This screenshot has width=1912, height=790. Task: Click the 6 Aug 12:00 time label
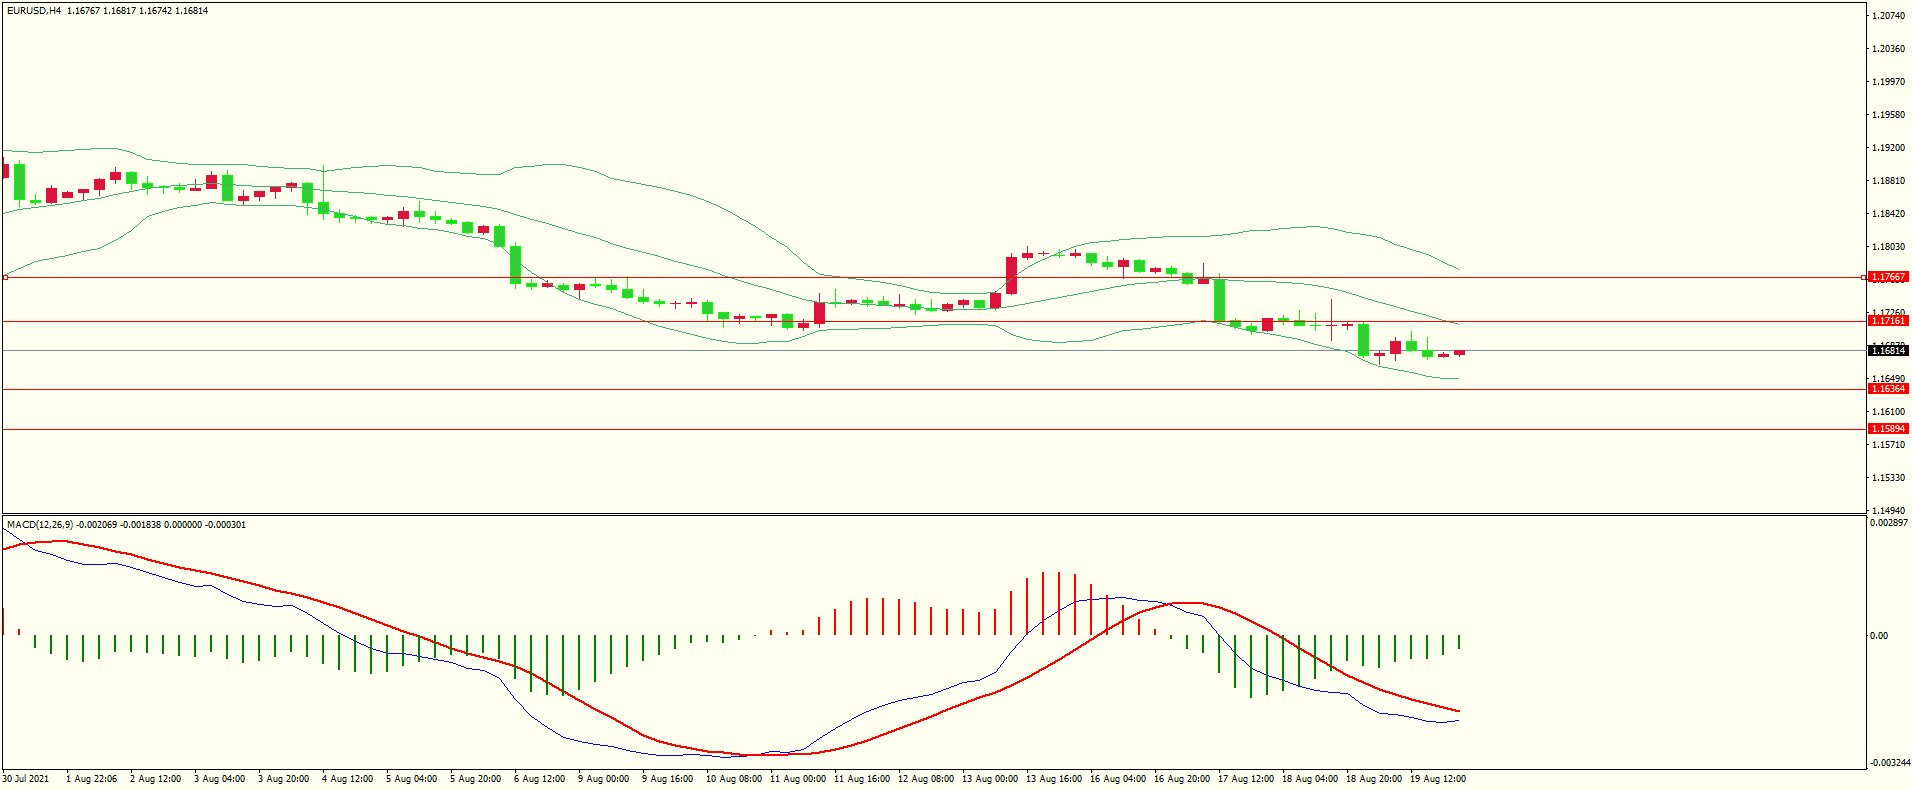coord(539,779)
